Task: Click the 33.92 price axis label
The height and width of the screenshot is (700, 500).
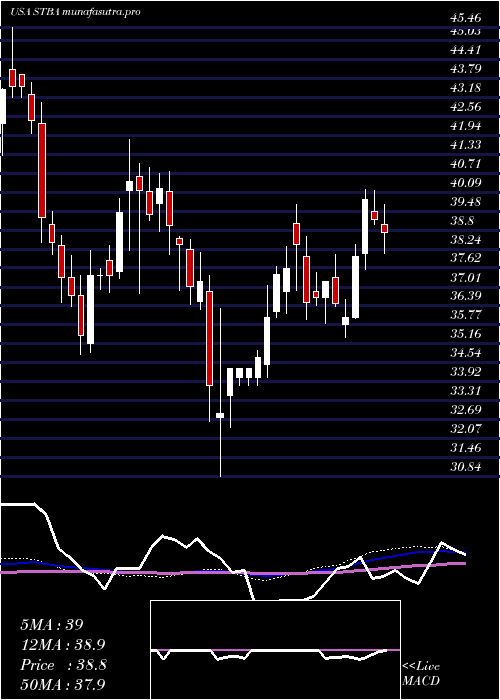Action: (466, 372)
